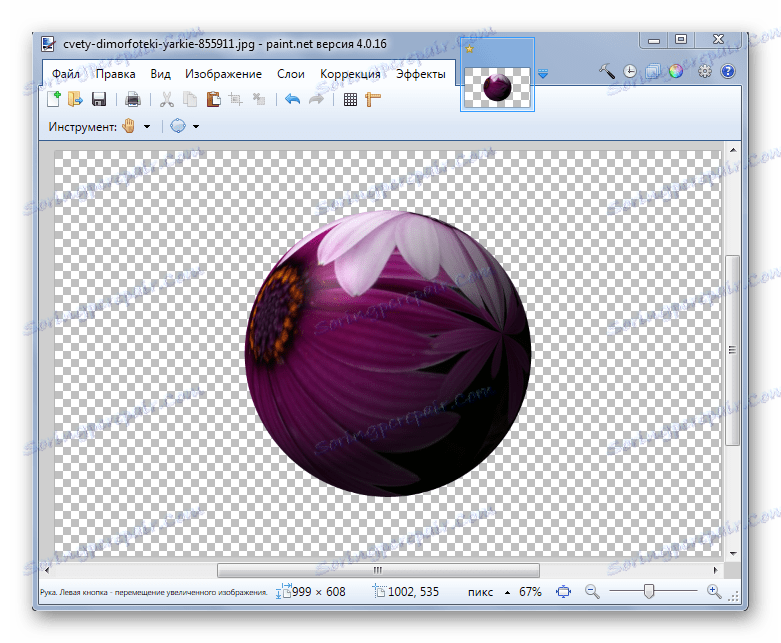Screen dimensions: 781x643
Task: Paste from the clipboard icon
Action: pyautogui.click(x=213, y=100)
